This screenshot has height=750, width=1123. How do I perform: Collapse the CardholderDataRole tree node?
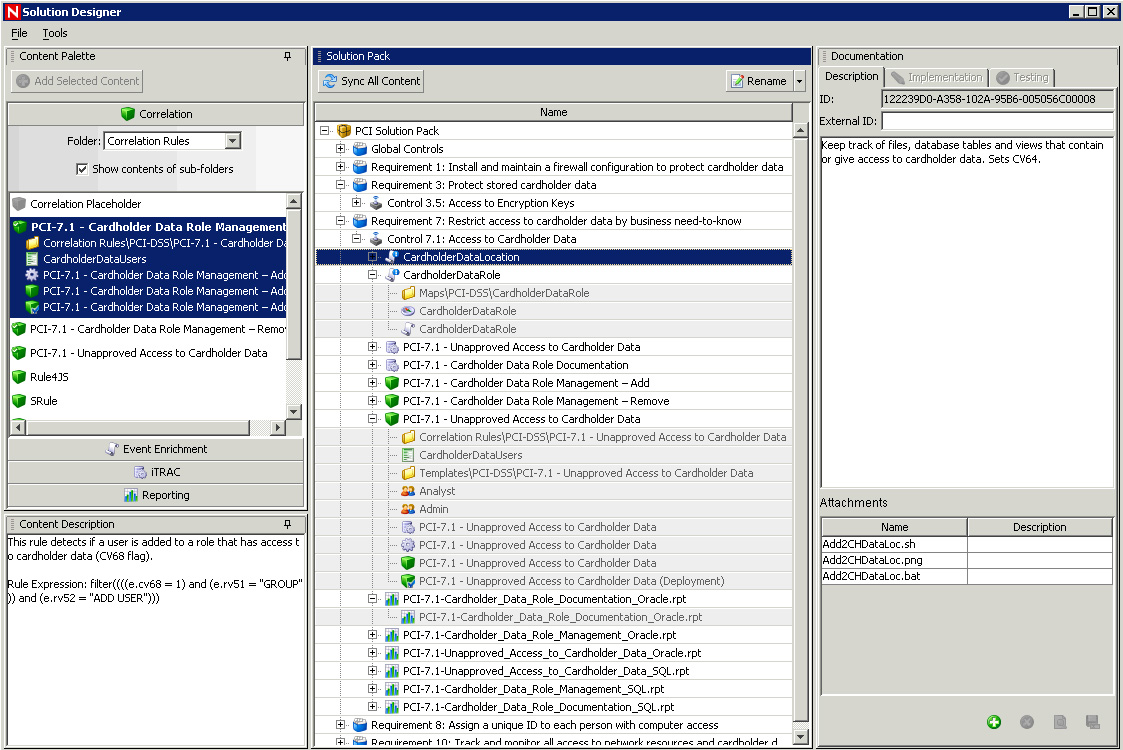(373, 275)
